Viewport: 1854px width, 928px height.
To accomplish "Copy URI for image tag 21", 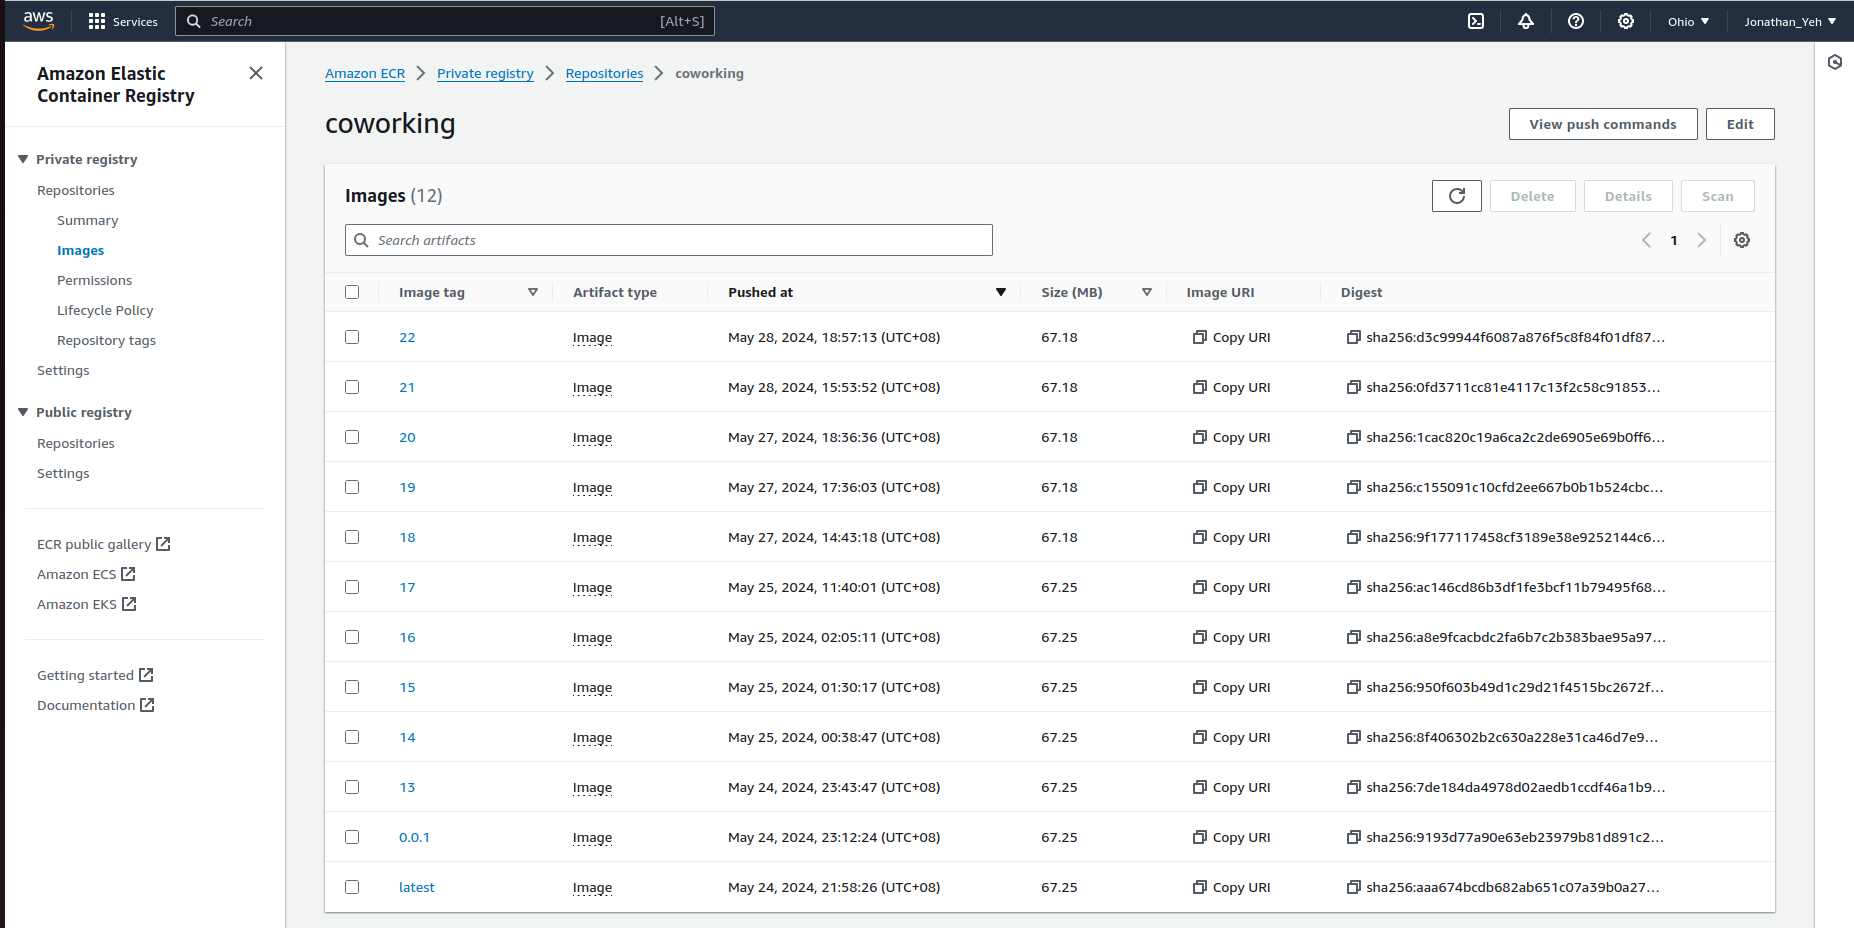I will click(1231, 387).
